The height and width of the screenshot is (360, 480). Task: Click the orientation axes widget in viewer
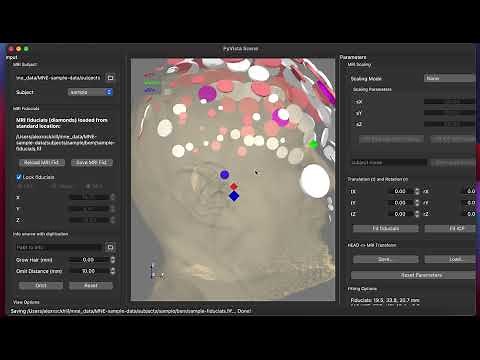157,271
